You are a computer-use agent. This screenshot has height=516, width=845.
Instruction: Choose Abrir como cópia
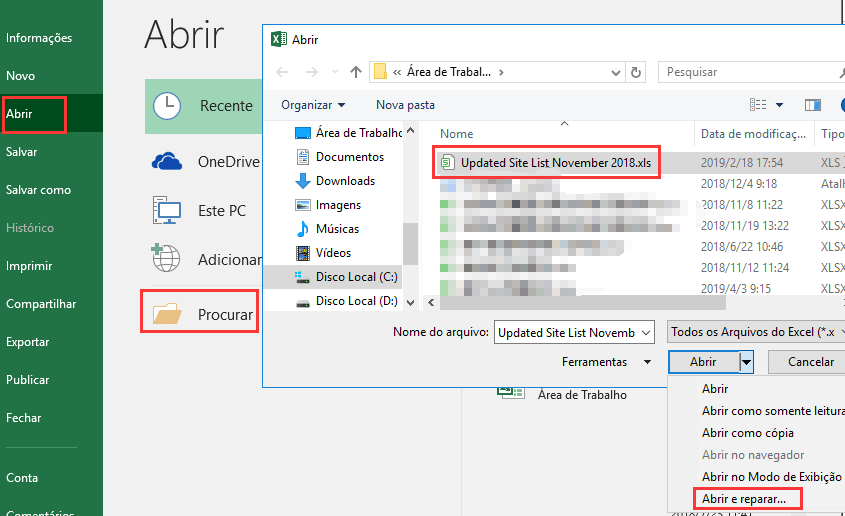(747, 433)
